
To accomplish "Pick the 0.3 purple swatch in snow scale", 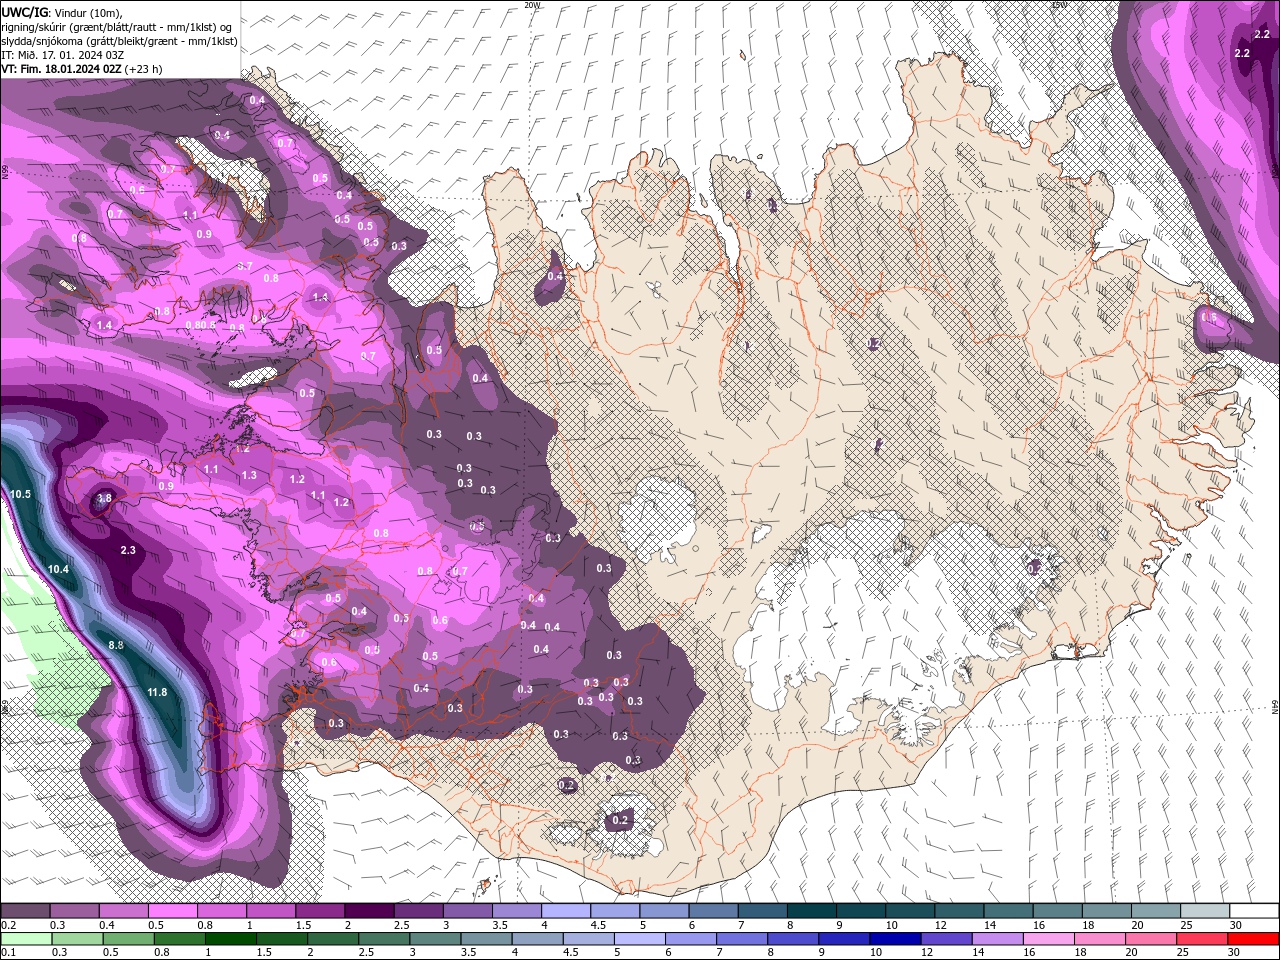I will pyautogui.click(x=74, y=911).
